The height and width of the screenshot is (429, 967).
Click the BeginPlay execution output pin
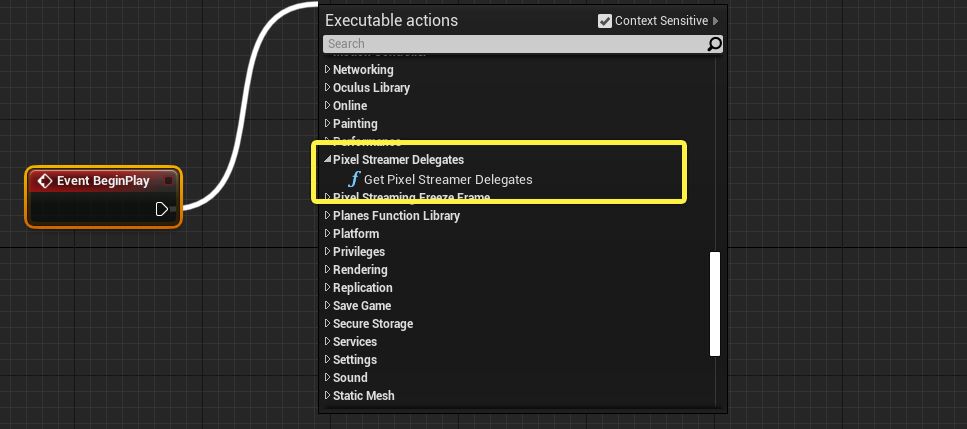[x=162, y=209]
